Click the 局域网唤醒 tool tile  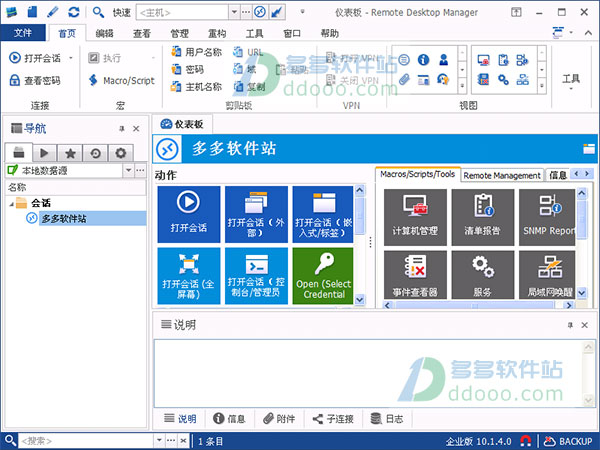(547, 274)
